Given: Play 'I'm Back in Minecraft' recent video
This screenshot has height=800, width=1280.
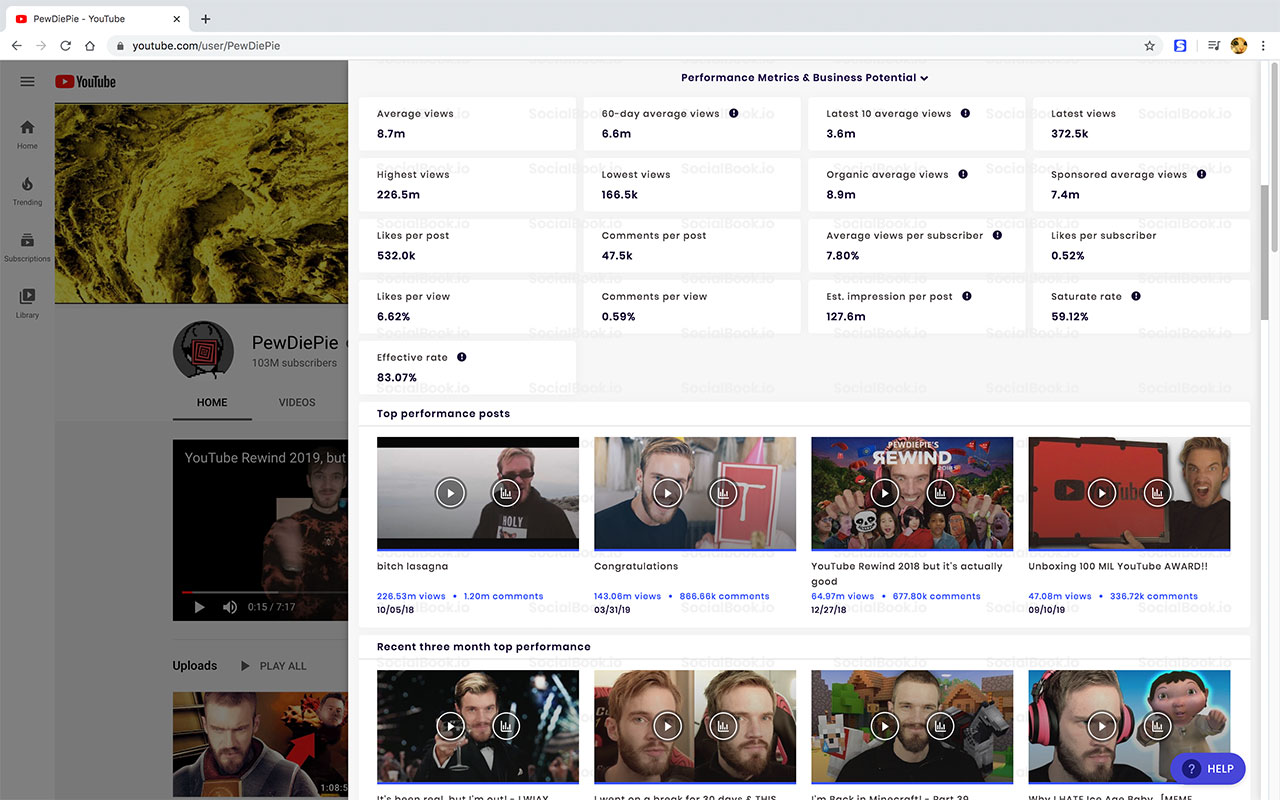Looking at the screenshot, I should pos(885,726).
